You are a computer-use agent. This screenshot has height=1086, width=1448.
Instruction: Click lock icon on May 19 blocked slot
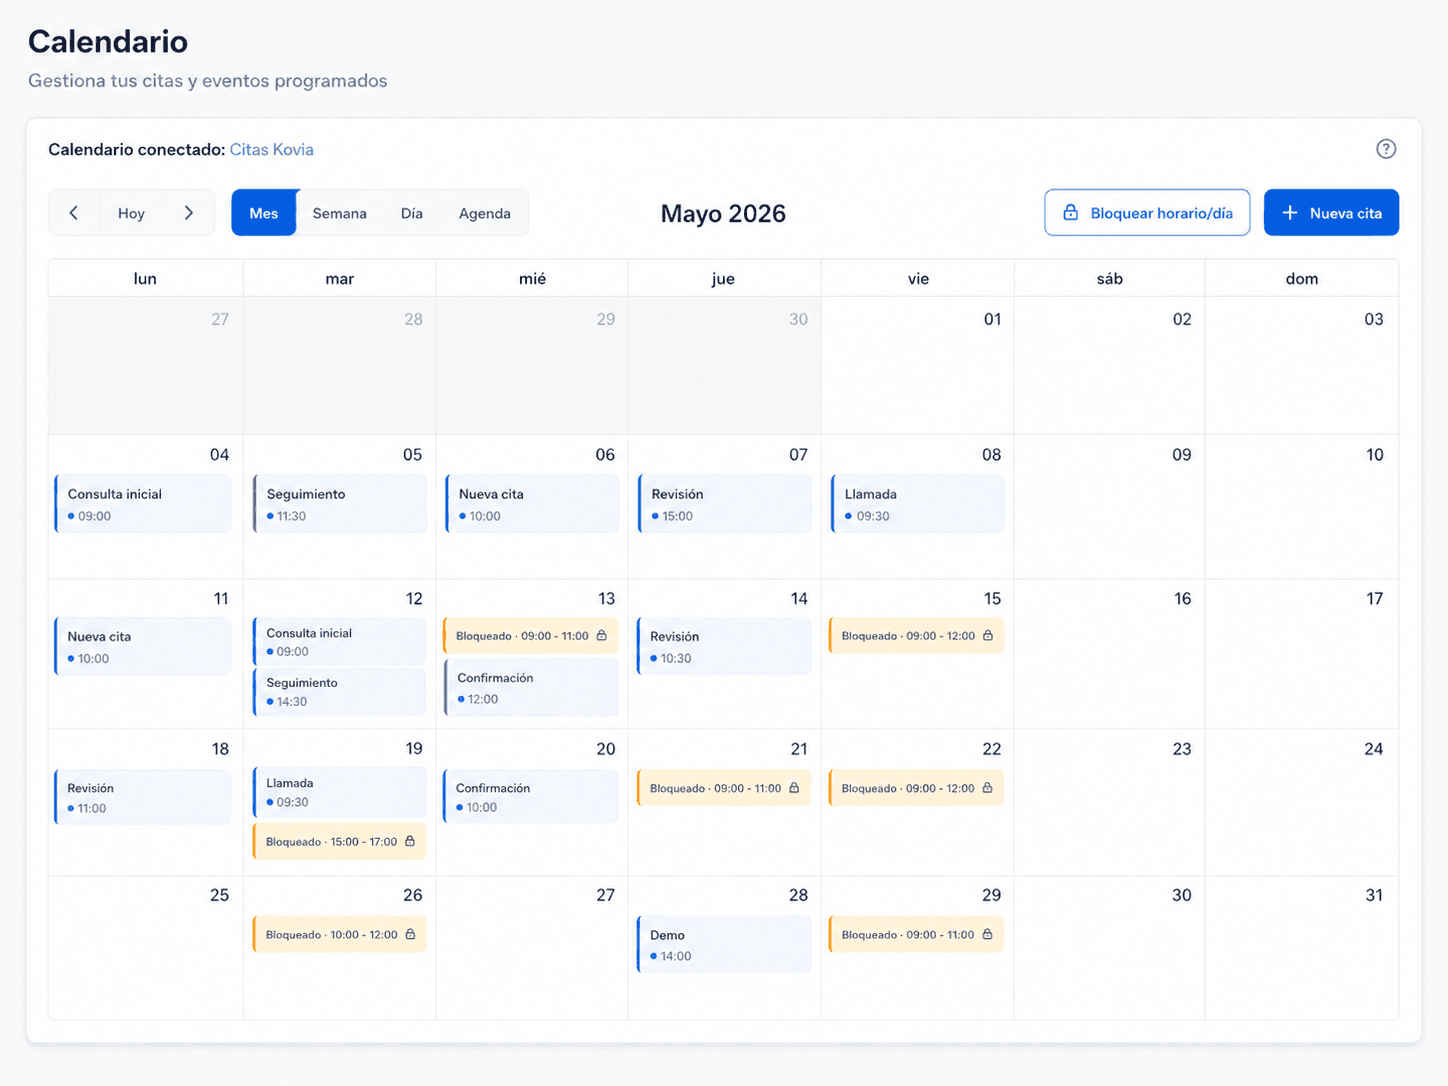[410, 842]
